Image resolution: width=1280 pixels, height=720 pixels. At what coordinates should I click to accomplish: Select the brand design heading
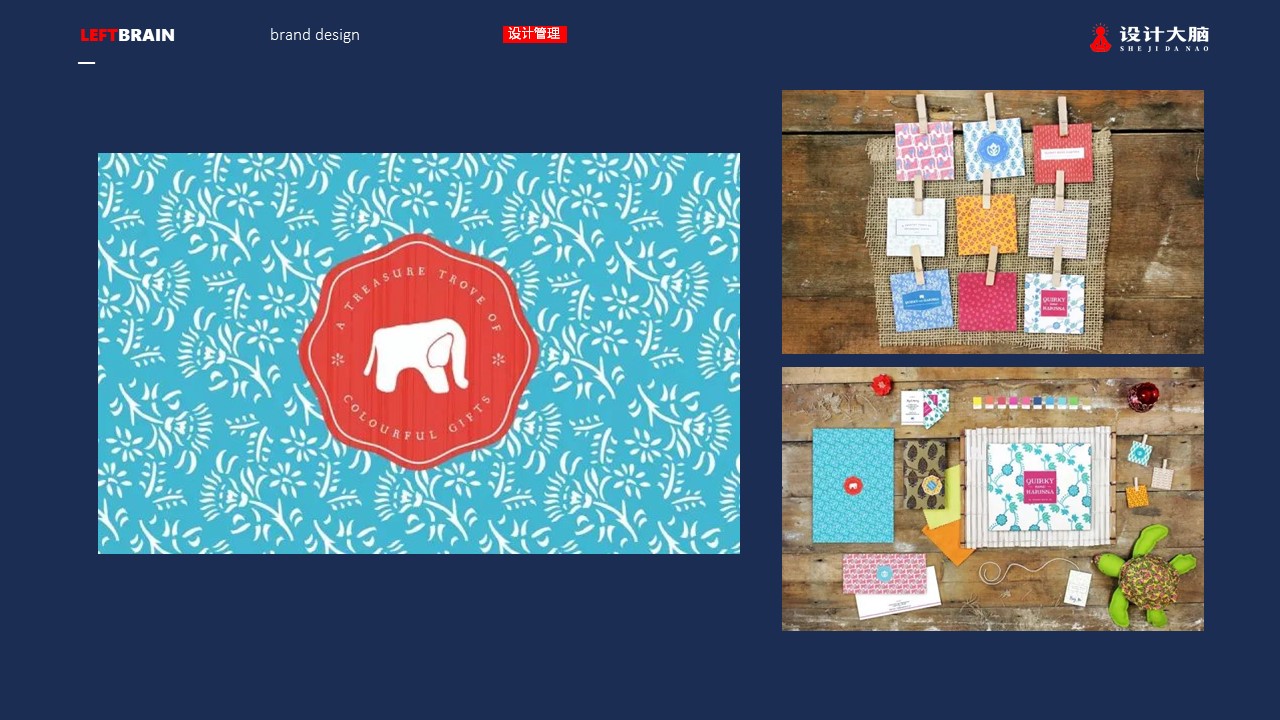click(x=315, y=35)
